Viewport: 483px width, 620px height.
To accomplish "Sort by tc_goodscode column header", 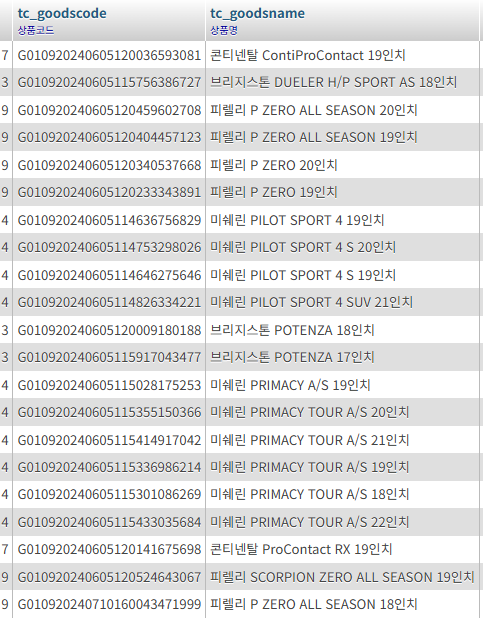I will pos(62,13).
